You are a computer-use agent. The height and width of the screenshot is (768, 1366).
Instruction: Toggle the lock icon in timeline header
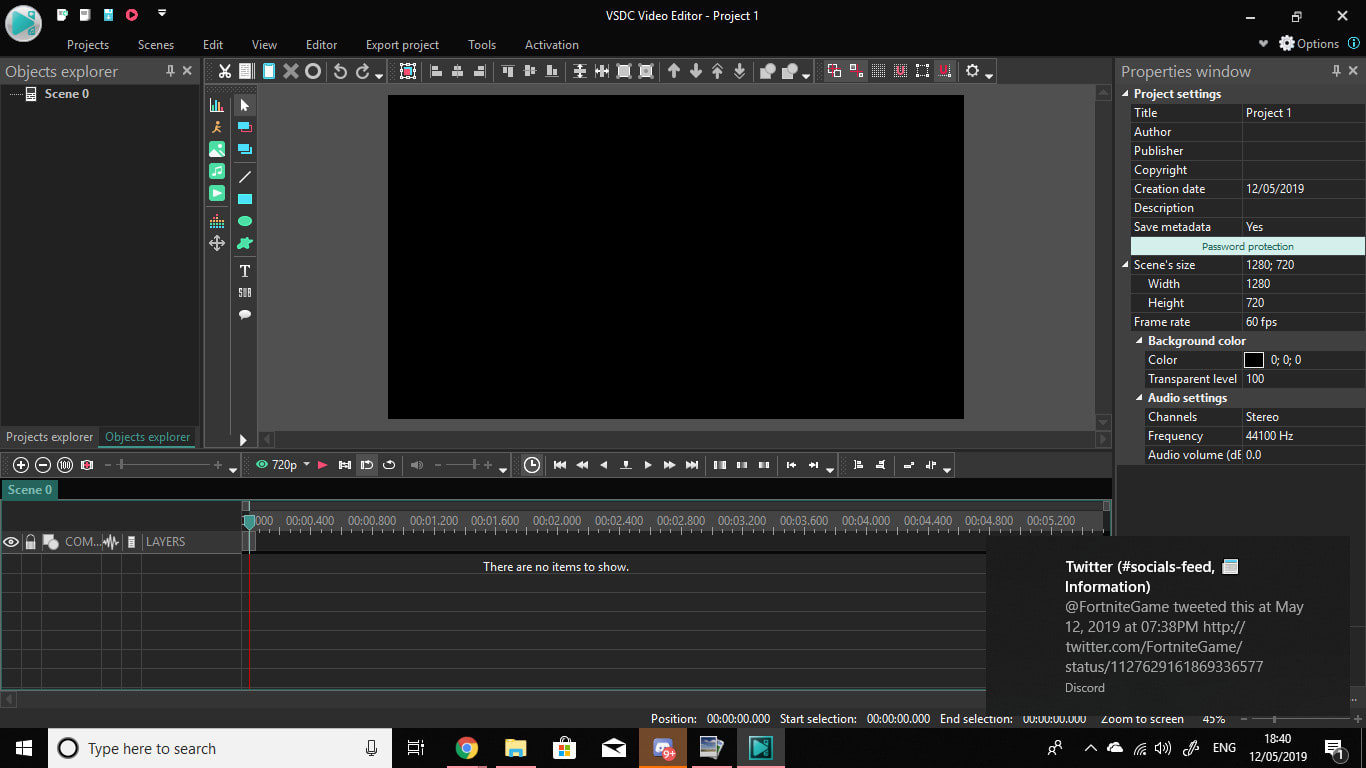click(x=31, y=542)
